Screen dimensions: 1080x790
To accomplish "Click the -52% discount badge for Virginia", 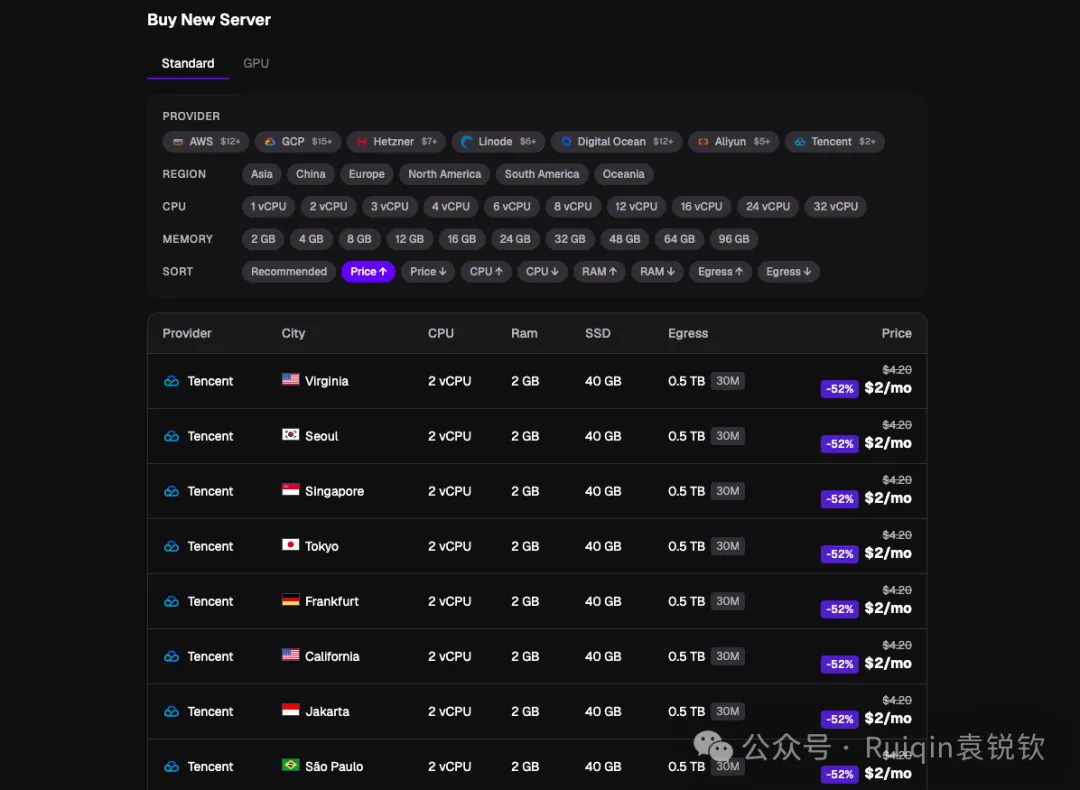I will pyautogui.click(x=840, y=388).
